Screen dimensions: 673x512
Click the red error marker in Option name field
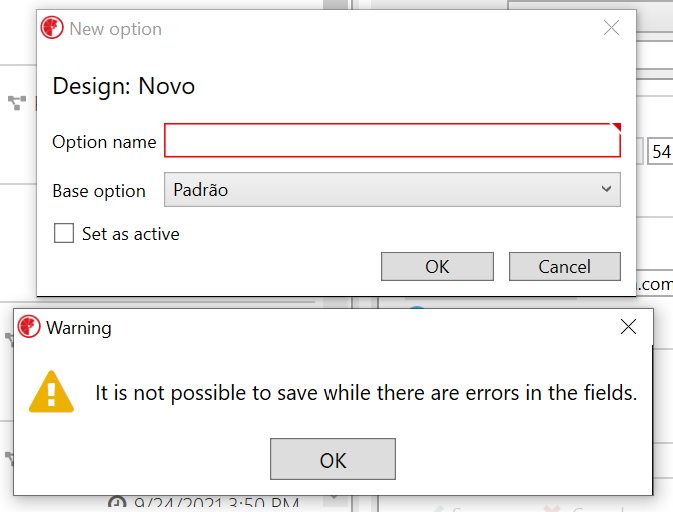point(617,127)
